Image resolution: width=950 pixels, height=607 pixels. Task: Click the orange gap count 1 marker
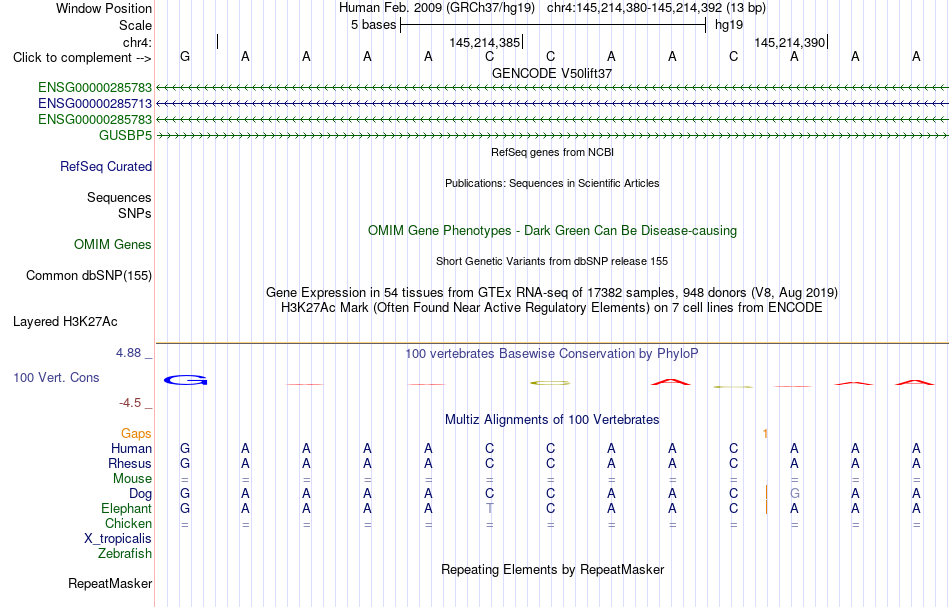tap(765, 434)
